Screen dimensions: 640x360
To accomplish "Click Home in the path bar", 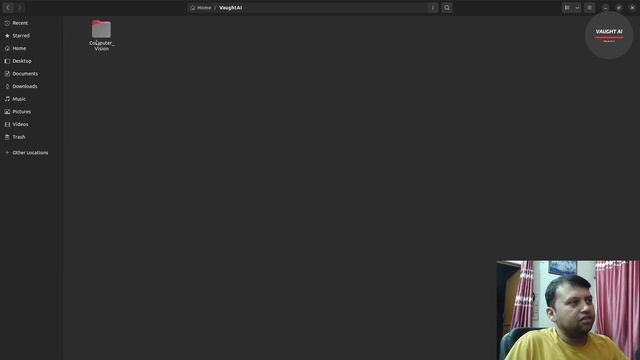I will point(201,8).
